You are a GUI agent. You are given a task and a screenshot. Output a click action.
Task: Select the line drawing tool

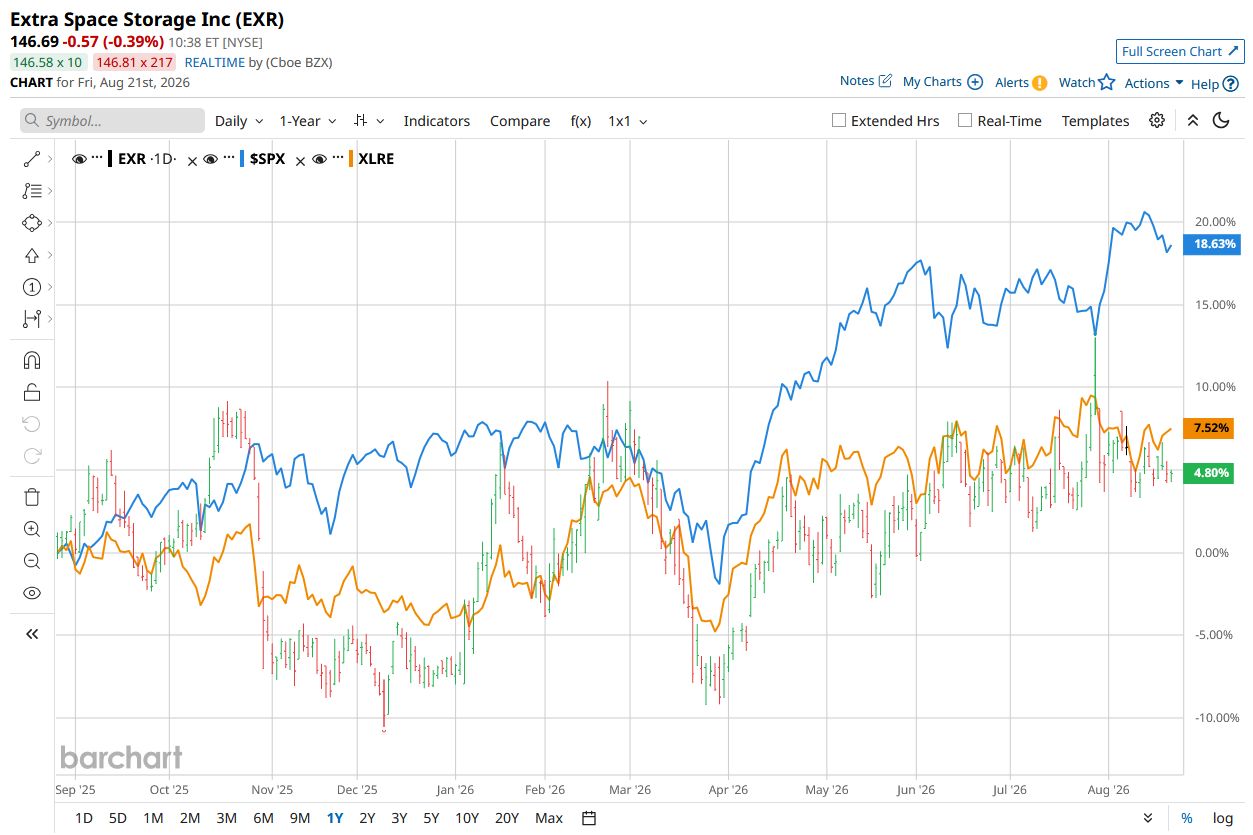[31, 158]
